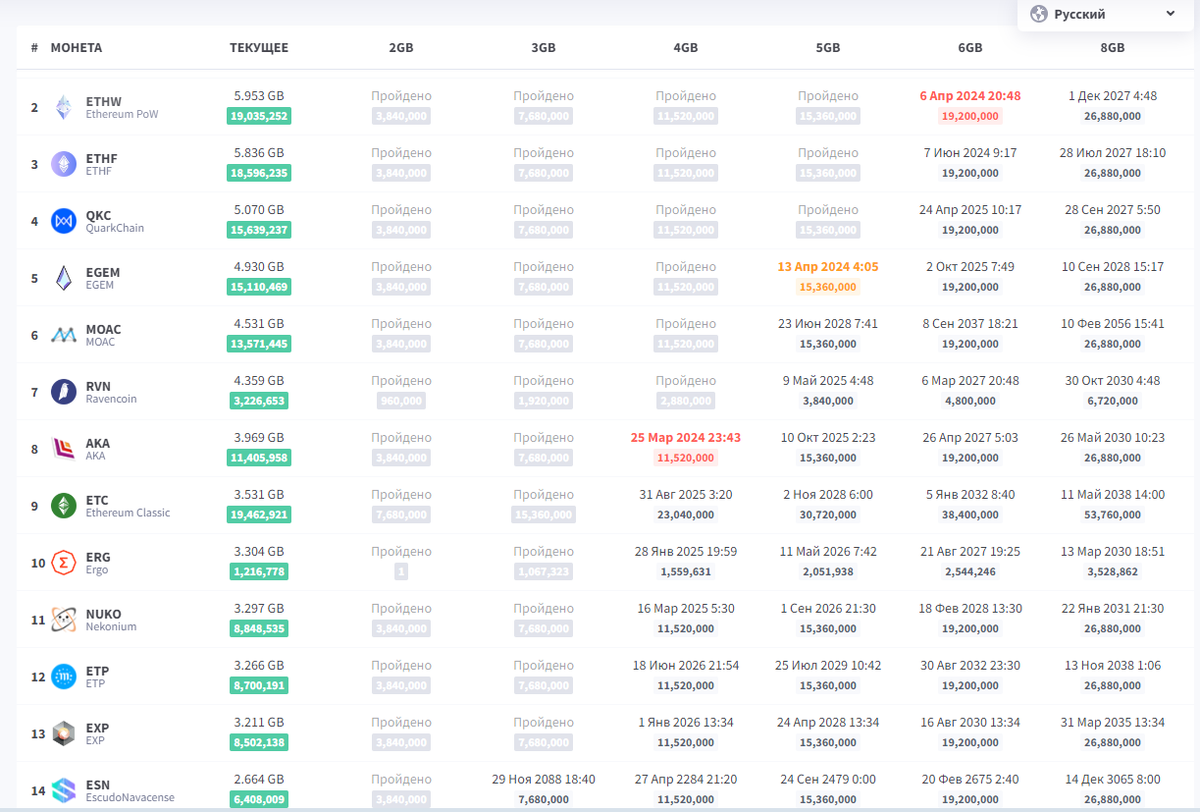Open the NUKO coin name link
Screen dimensions: 1200x812
click(103, 614)
